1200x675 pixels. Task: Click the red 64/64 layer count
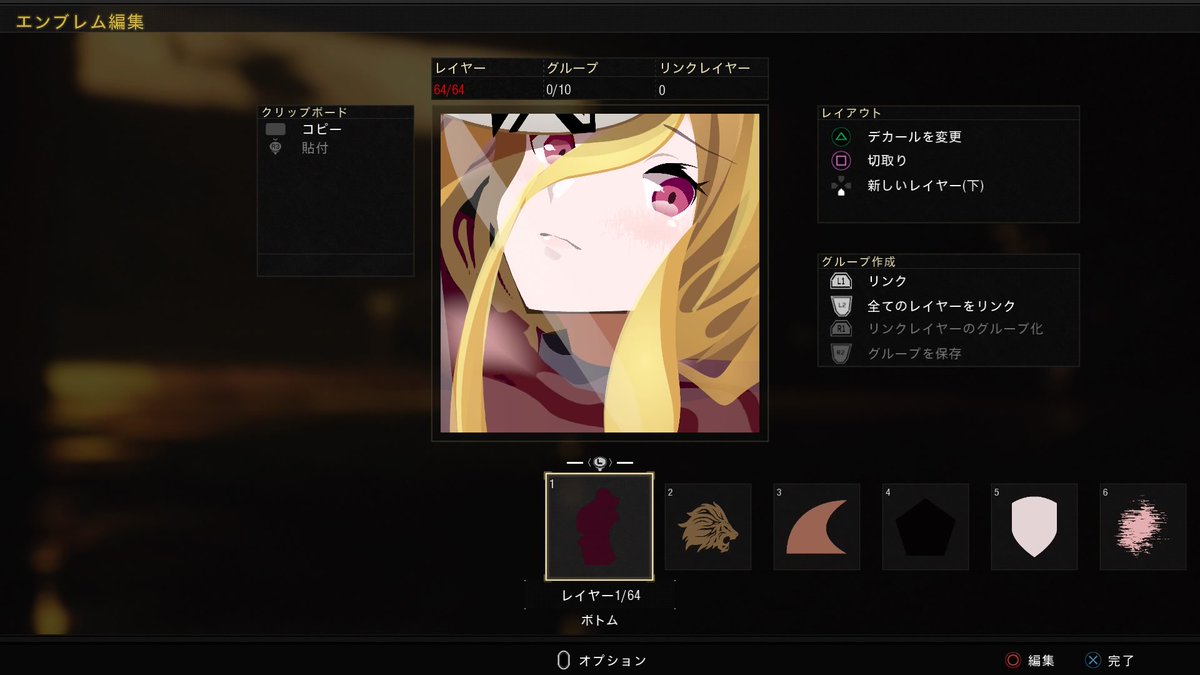[x=449, y=90]
